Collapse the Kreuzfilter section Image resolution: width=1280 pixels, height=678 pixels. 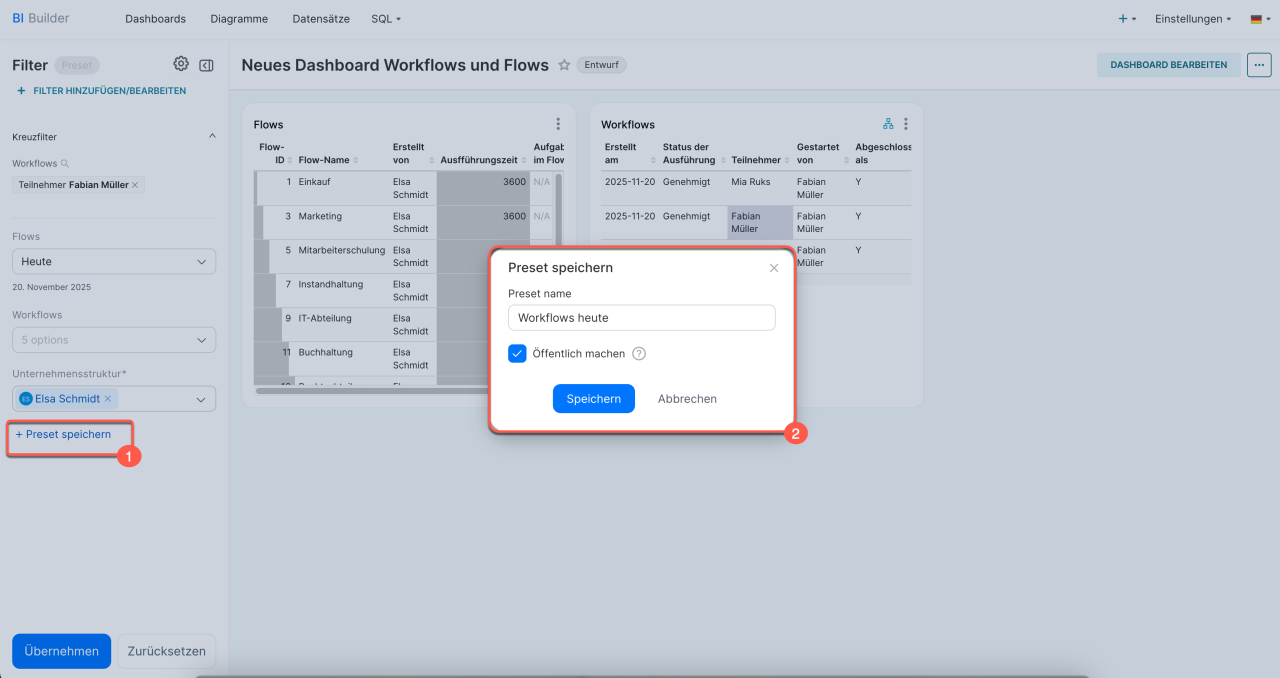pyautogui.click(x=211, y=136)
